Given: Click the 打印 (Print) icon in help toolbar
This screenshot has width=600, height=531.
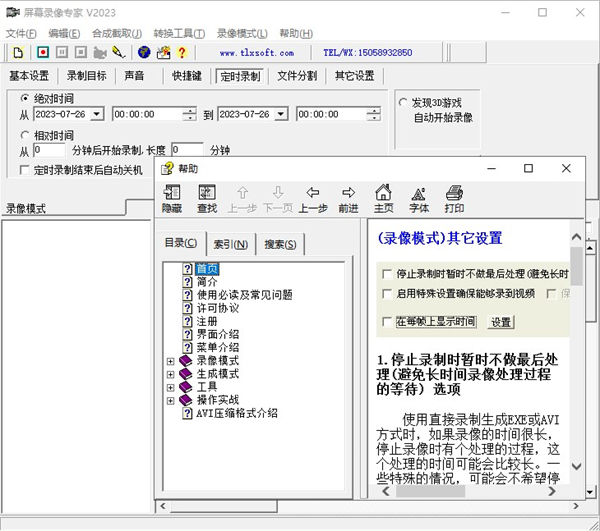Looking at the screenshot, I should click(x=454, y=199).
